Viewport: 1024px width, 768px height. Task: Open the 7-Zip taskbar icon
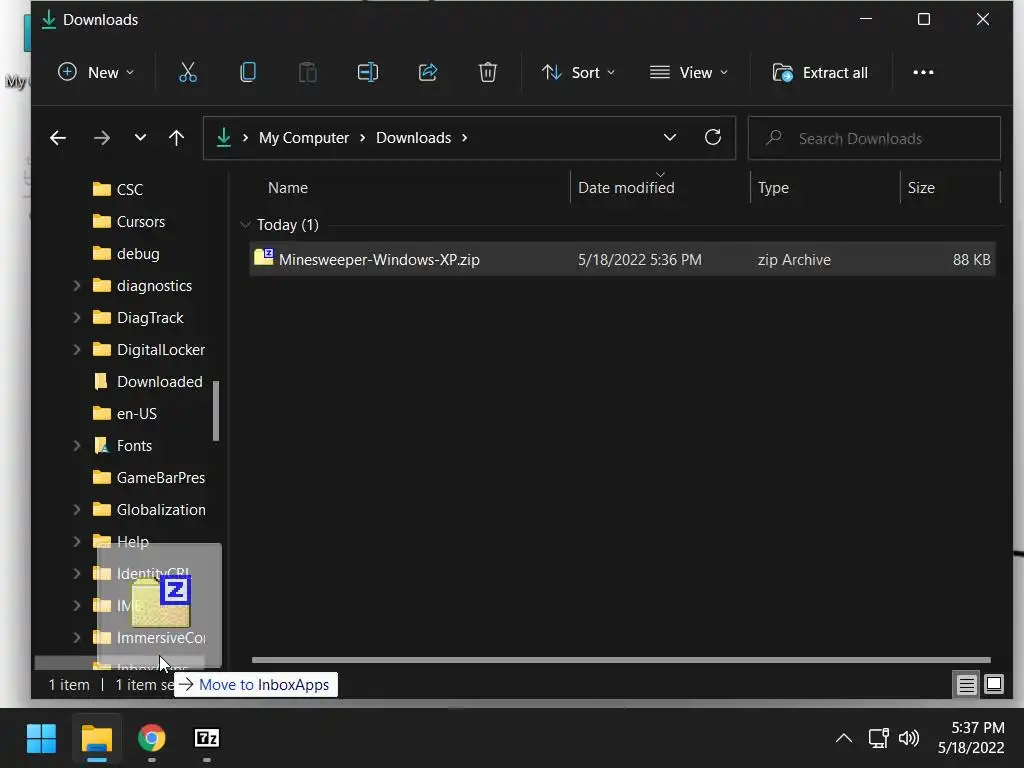click(207, 738)
